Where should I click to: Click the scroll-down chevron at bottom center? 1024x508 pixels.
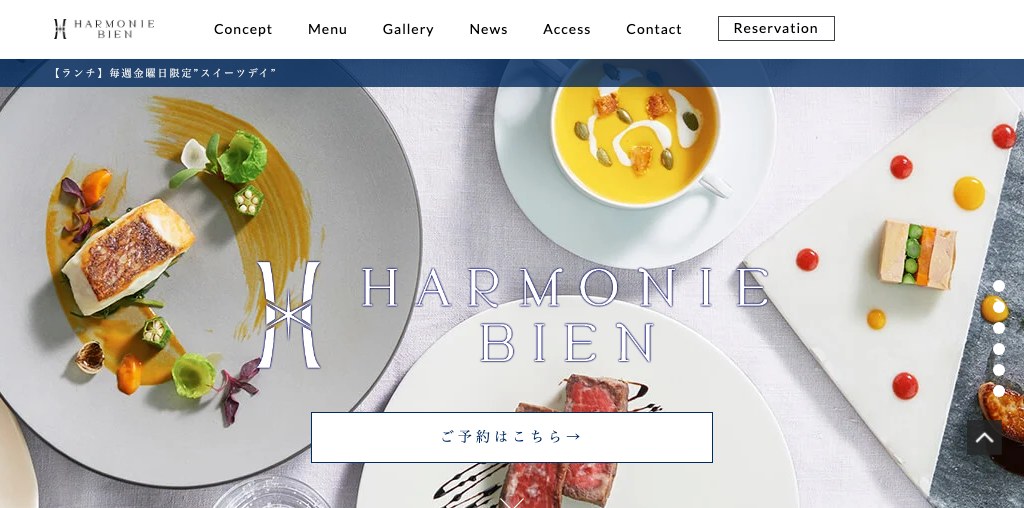pos(512,503)
